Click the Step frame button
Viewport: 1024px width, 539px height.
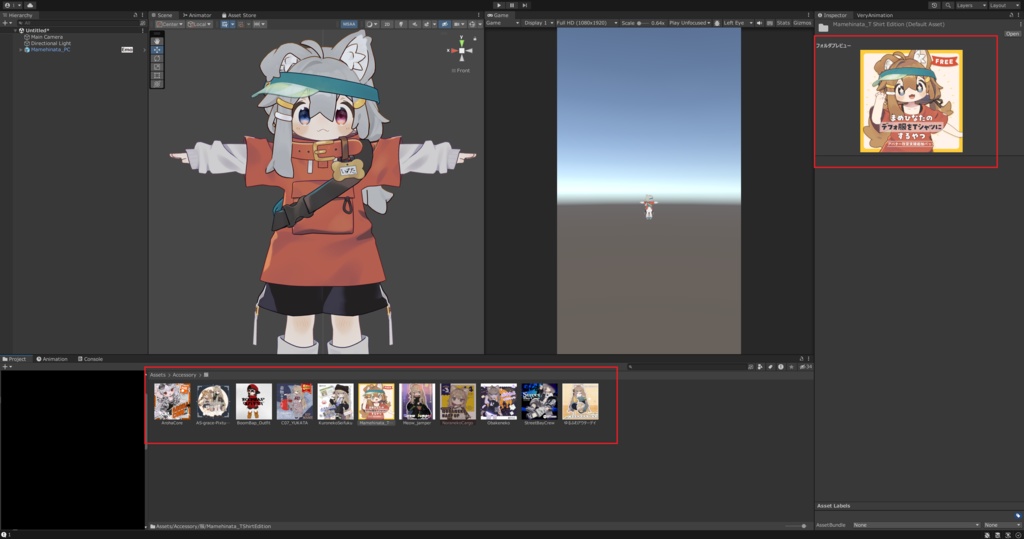[x=524, y=5]
